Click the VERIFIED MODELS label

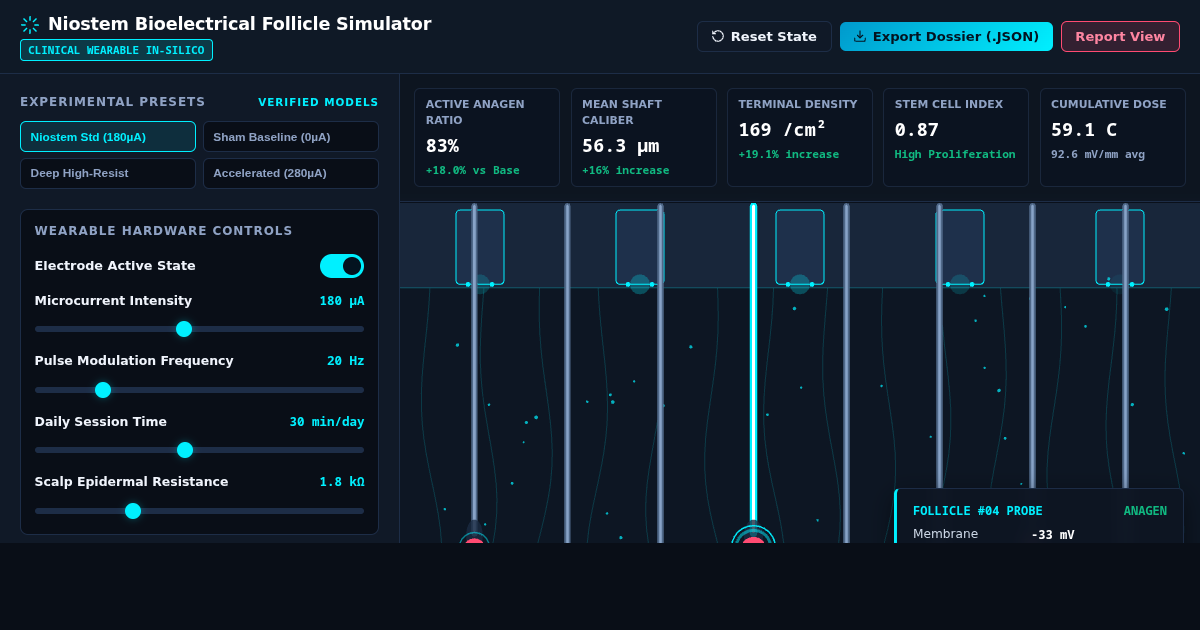pos(318,102)
